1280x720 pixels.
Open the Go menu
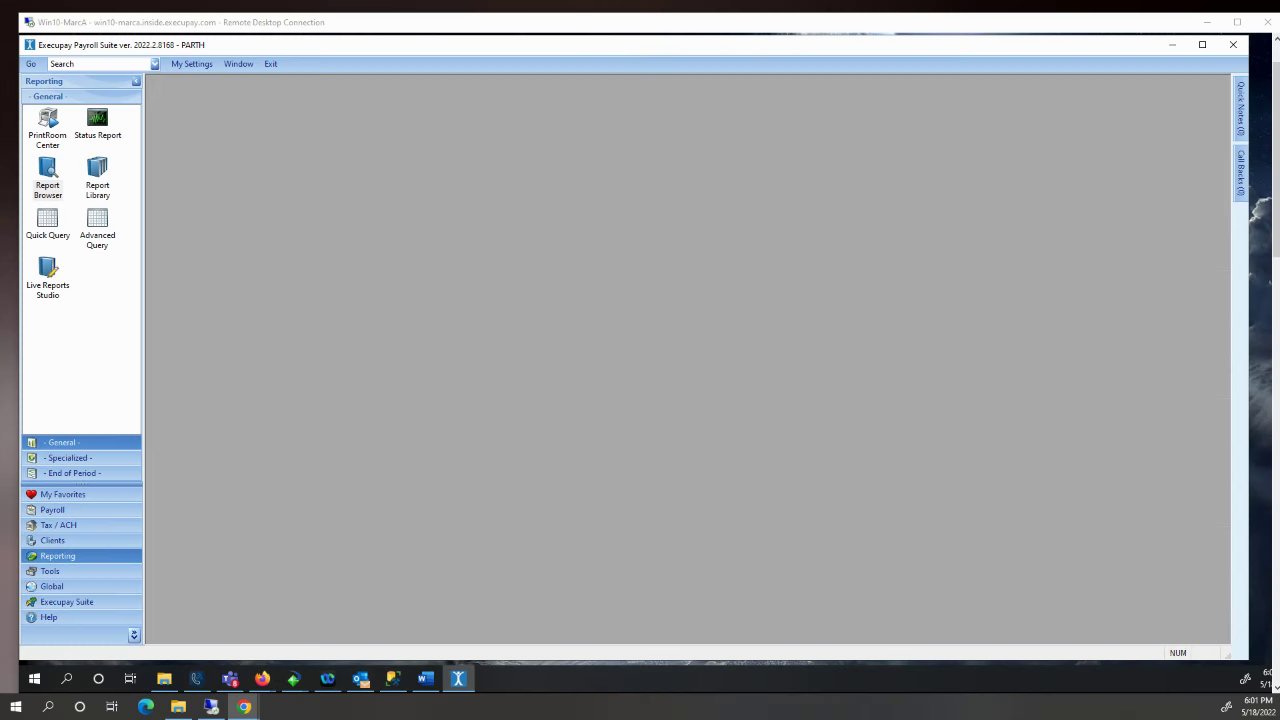pyautogui.click(x=31, y=64)
